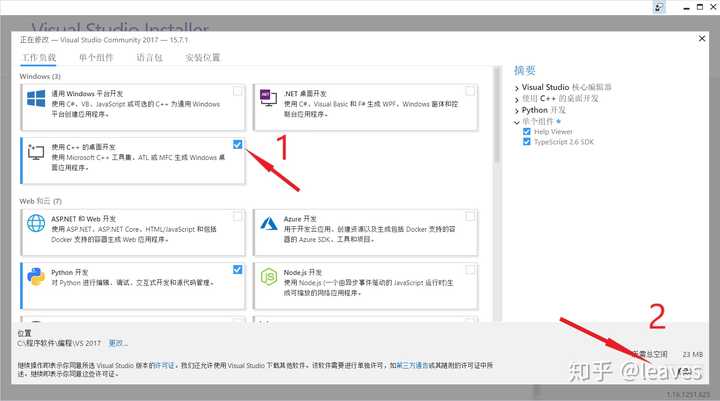Viewport: 720px width, 401px height.
Task: Click the install path C:\程序软件\编程\VS 2017 text
Action: [x=59, y=343]
